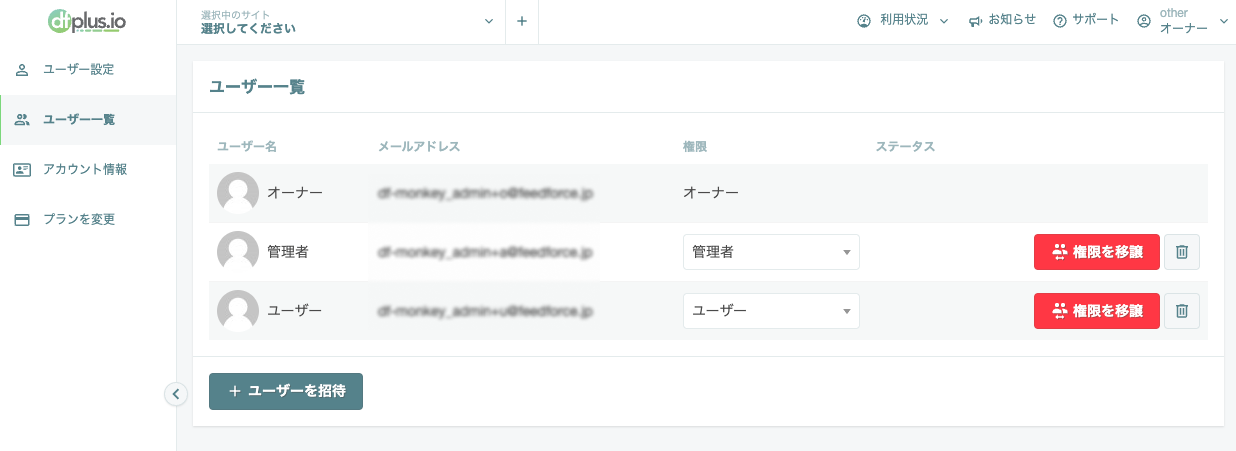
Task: Click the ユーザーを招待 button
Action: click(x=286, y=391)
